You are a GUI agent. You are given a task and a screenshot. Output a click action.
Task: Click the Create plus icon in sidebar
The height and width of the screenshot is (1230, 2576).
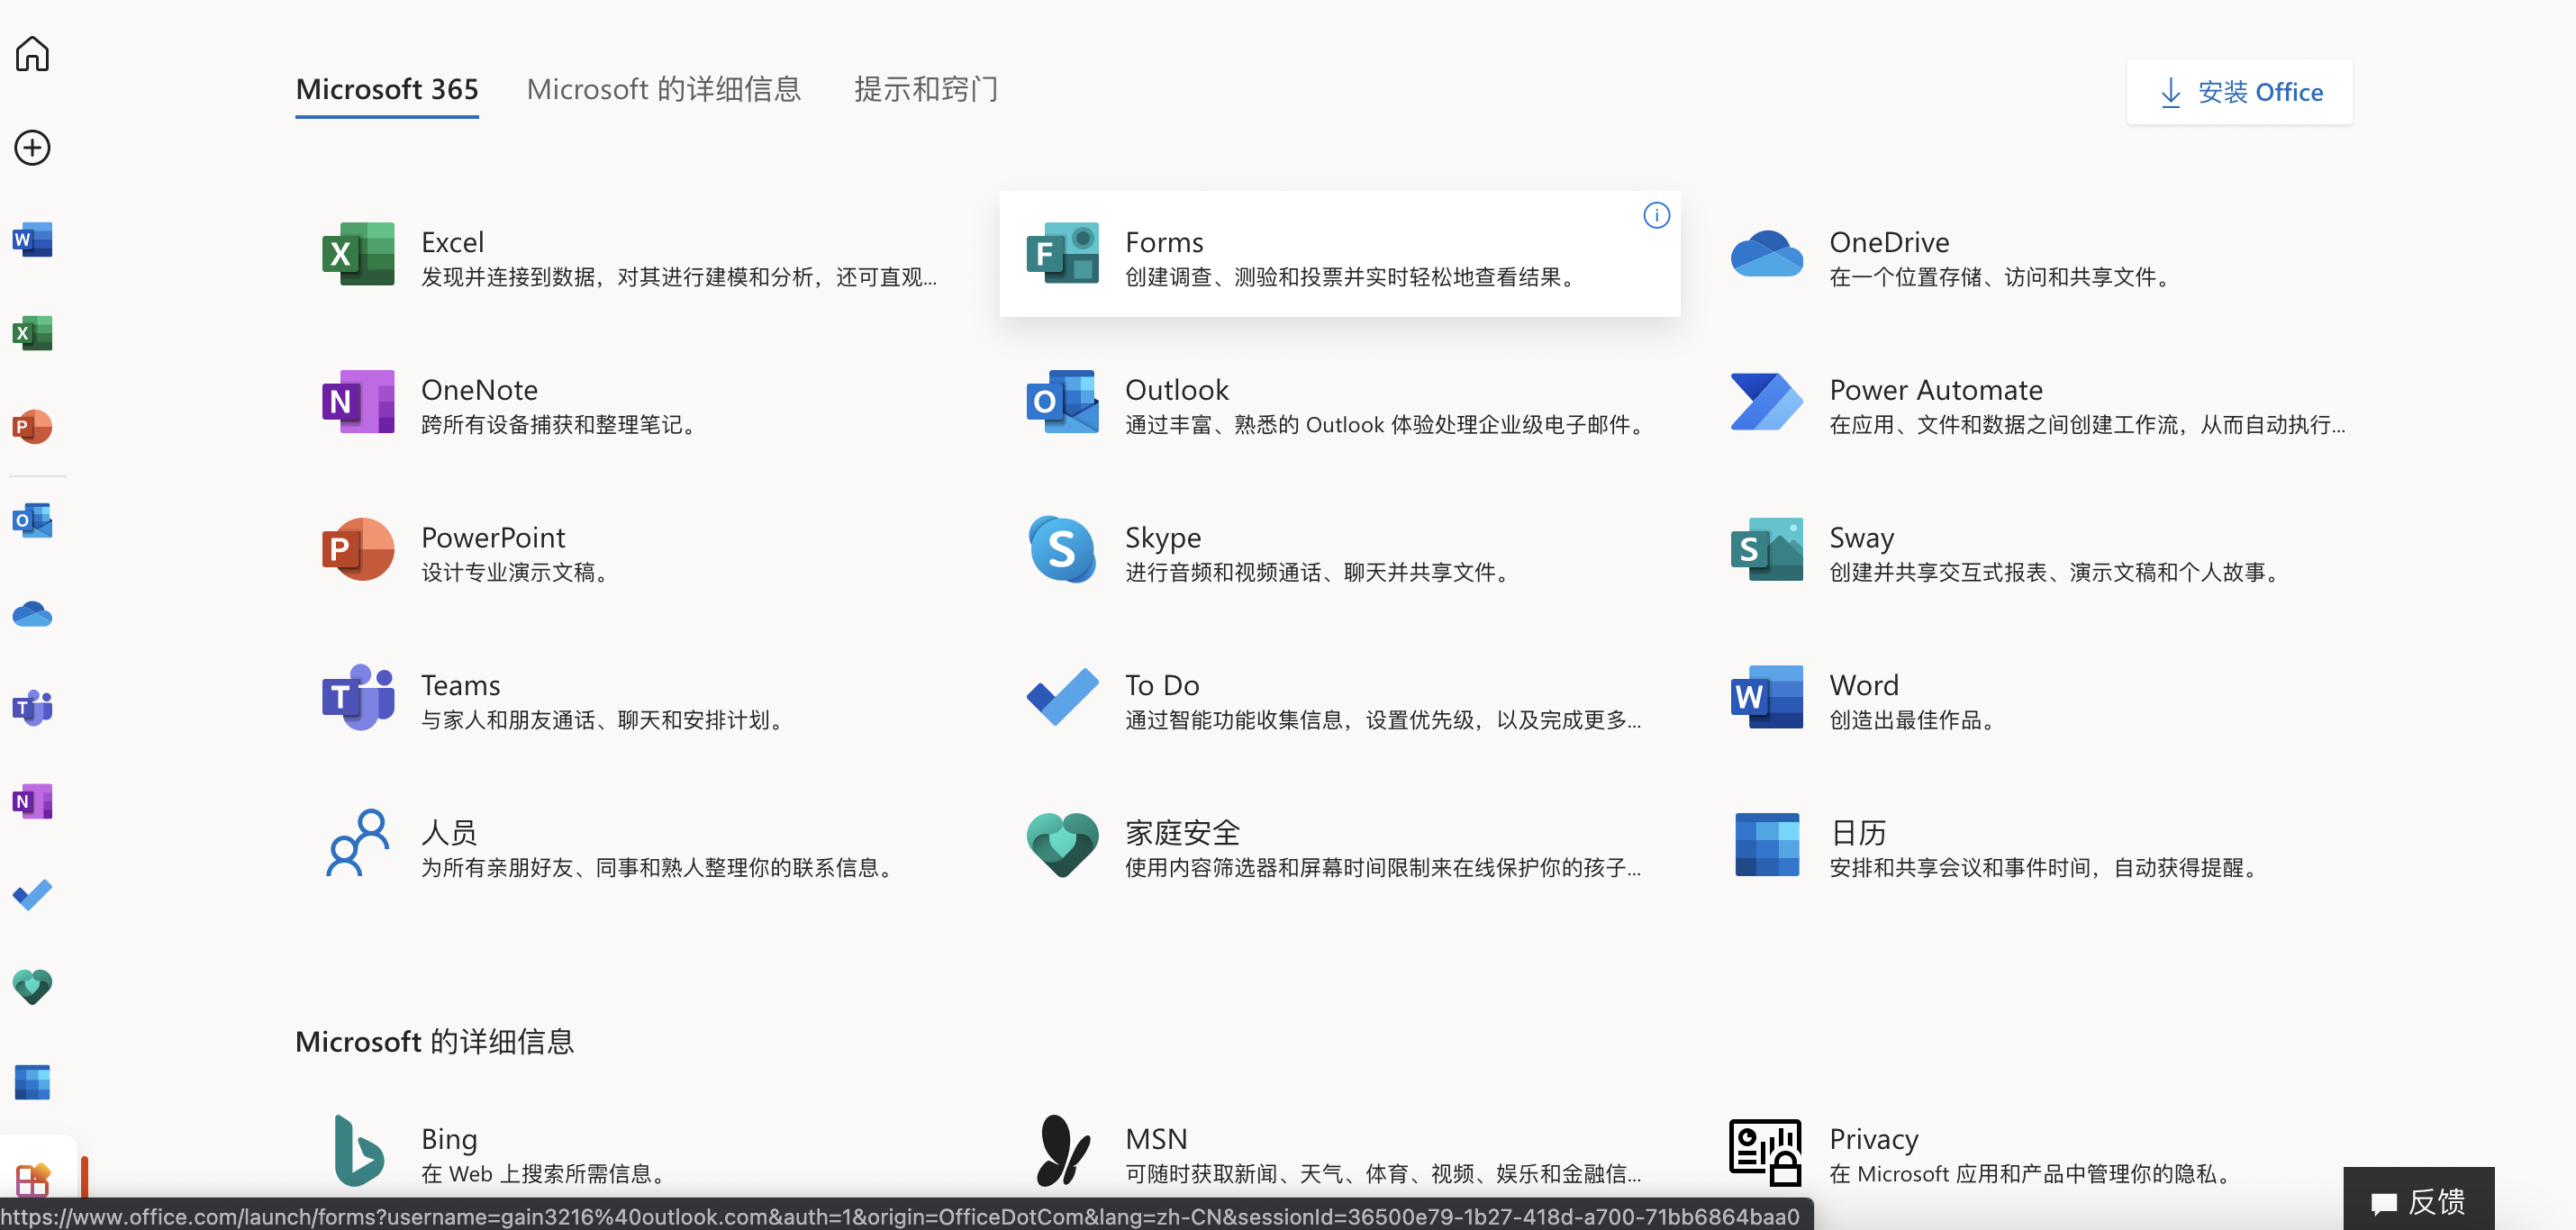(32, 148)
